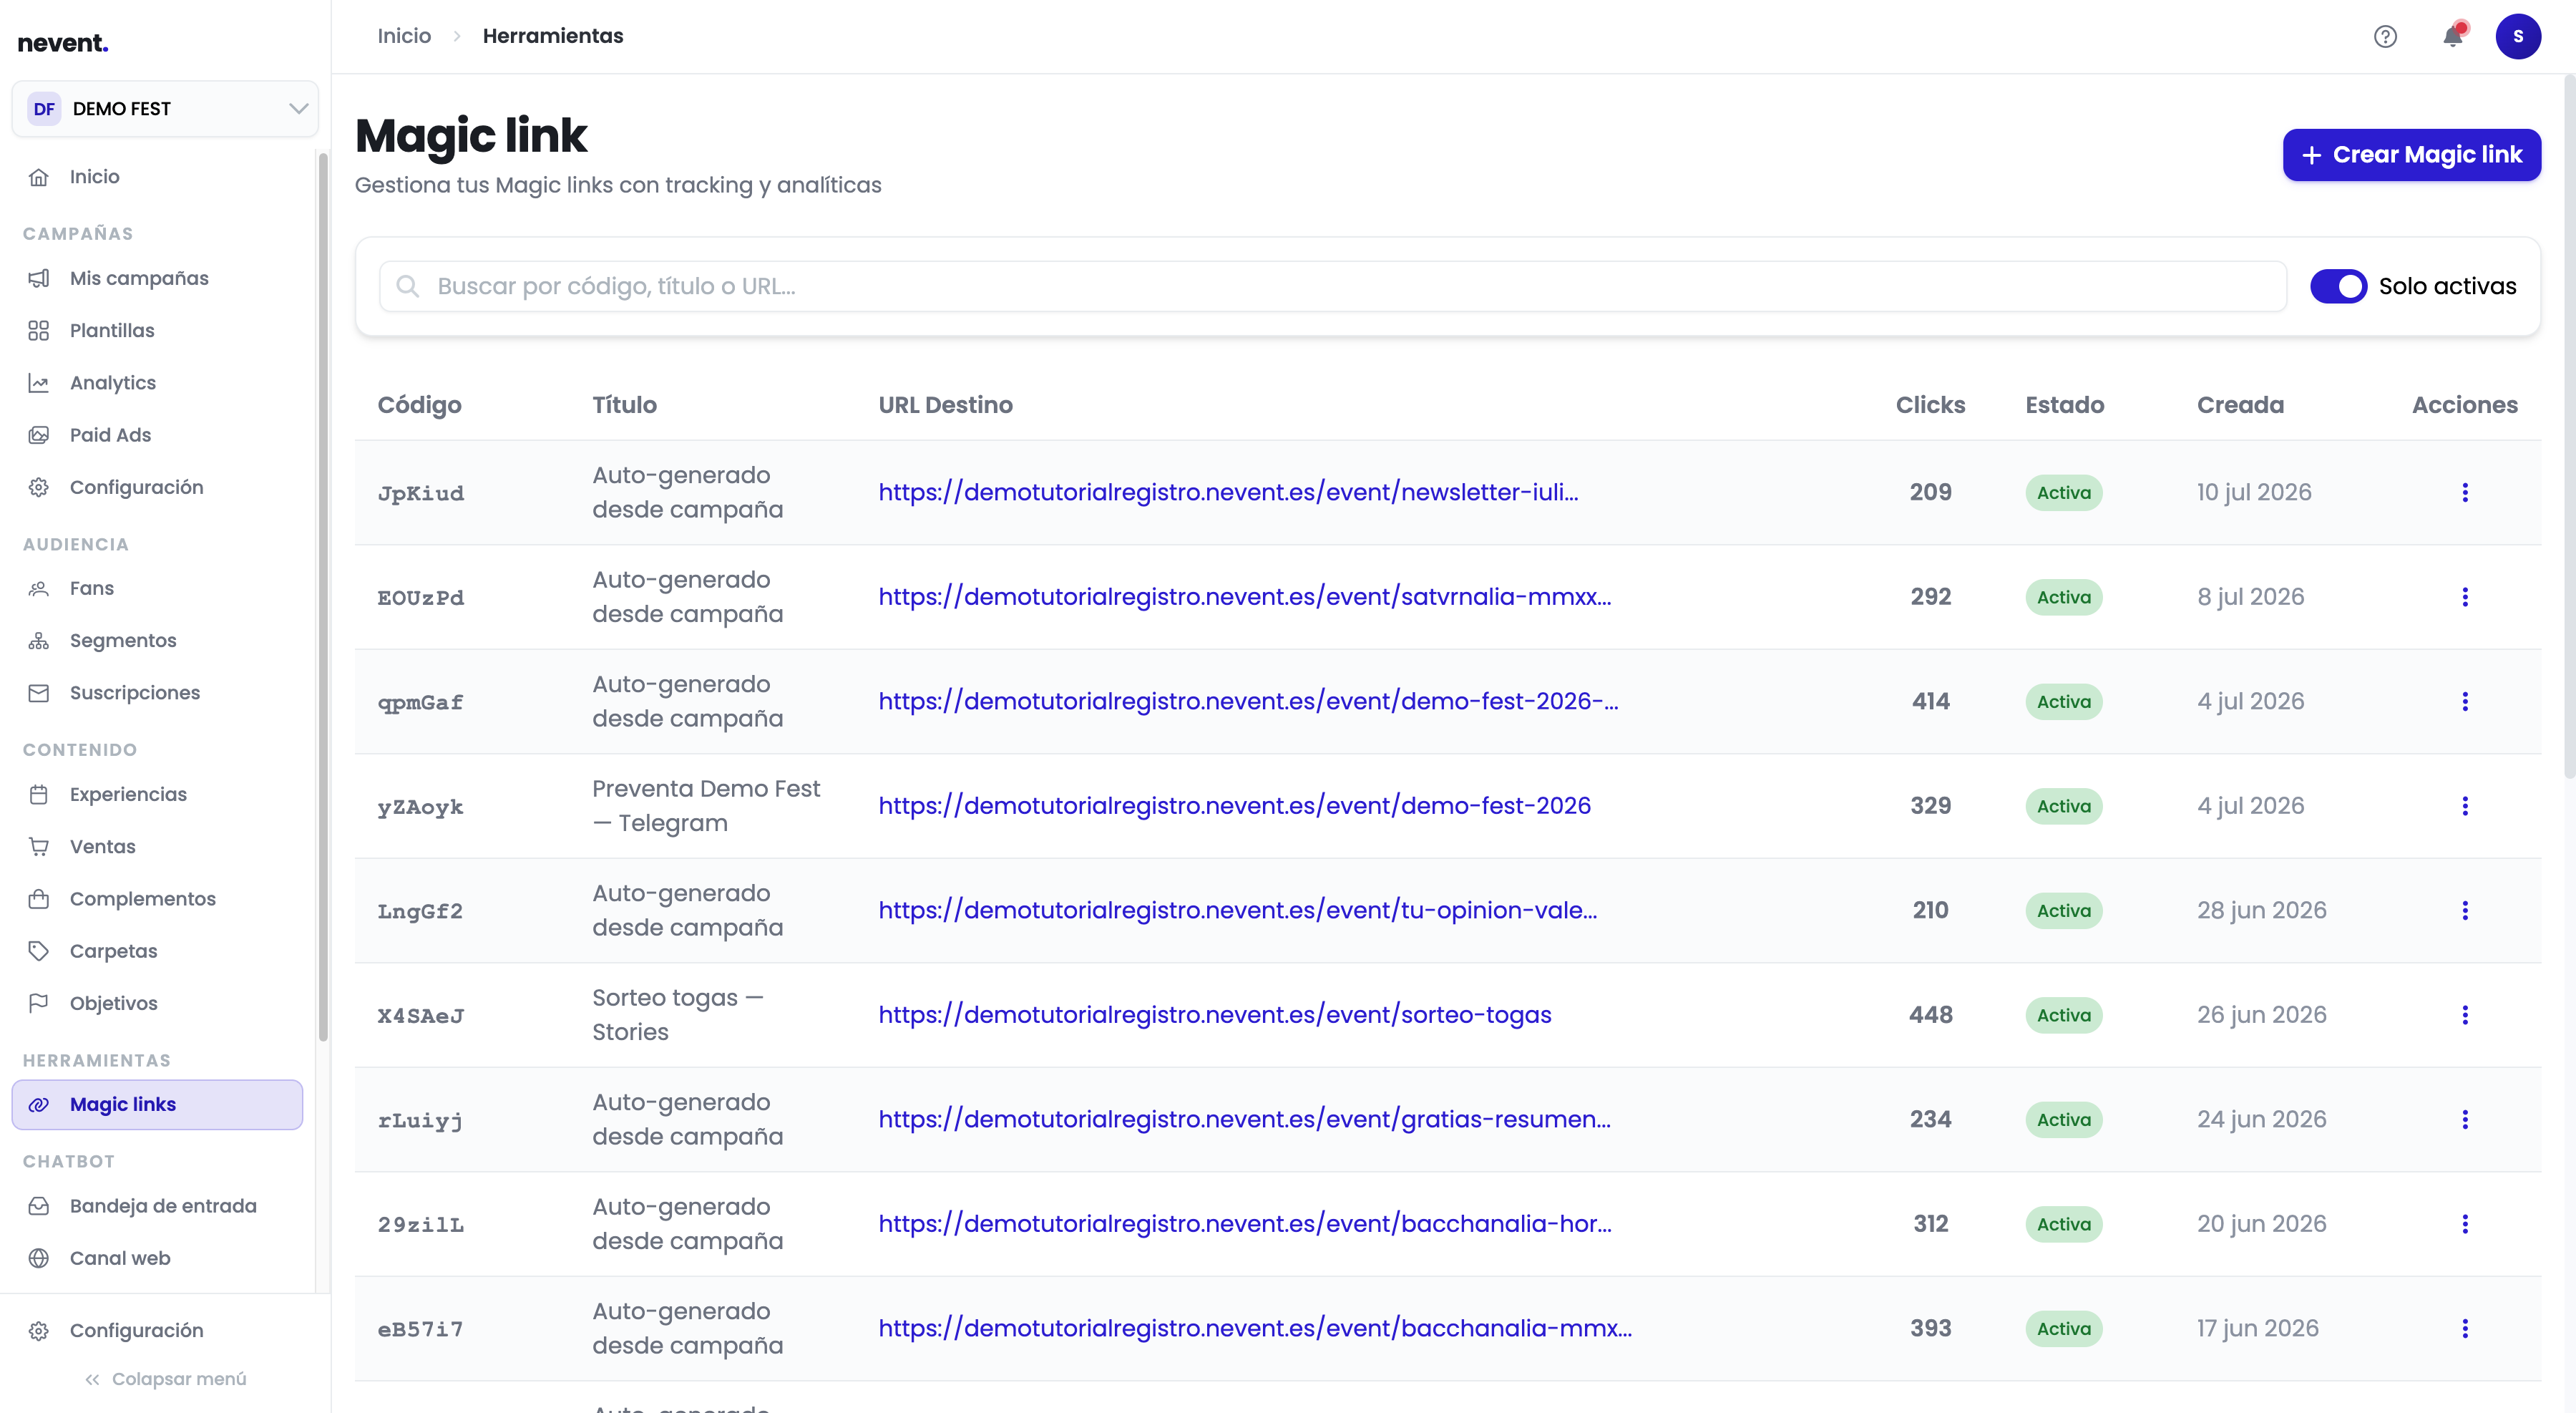Click Creada column header
The image size is (2576, 1413).
(x=2240, y=405)
